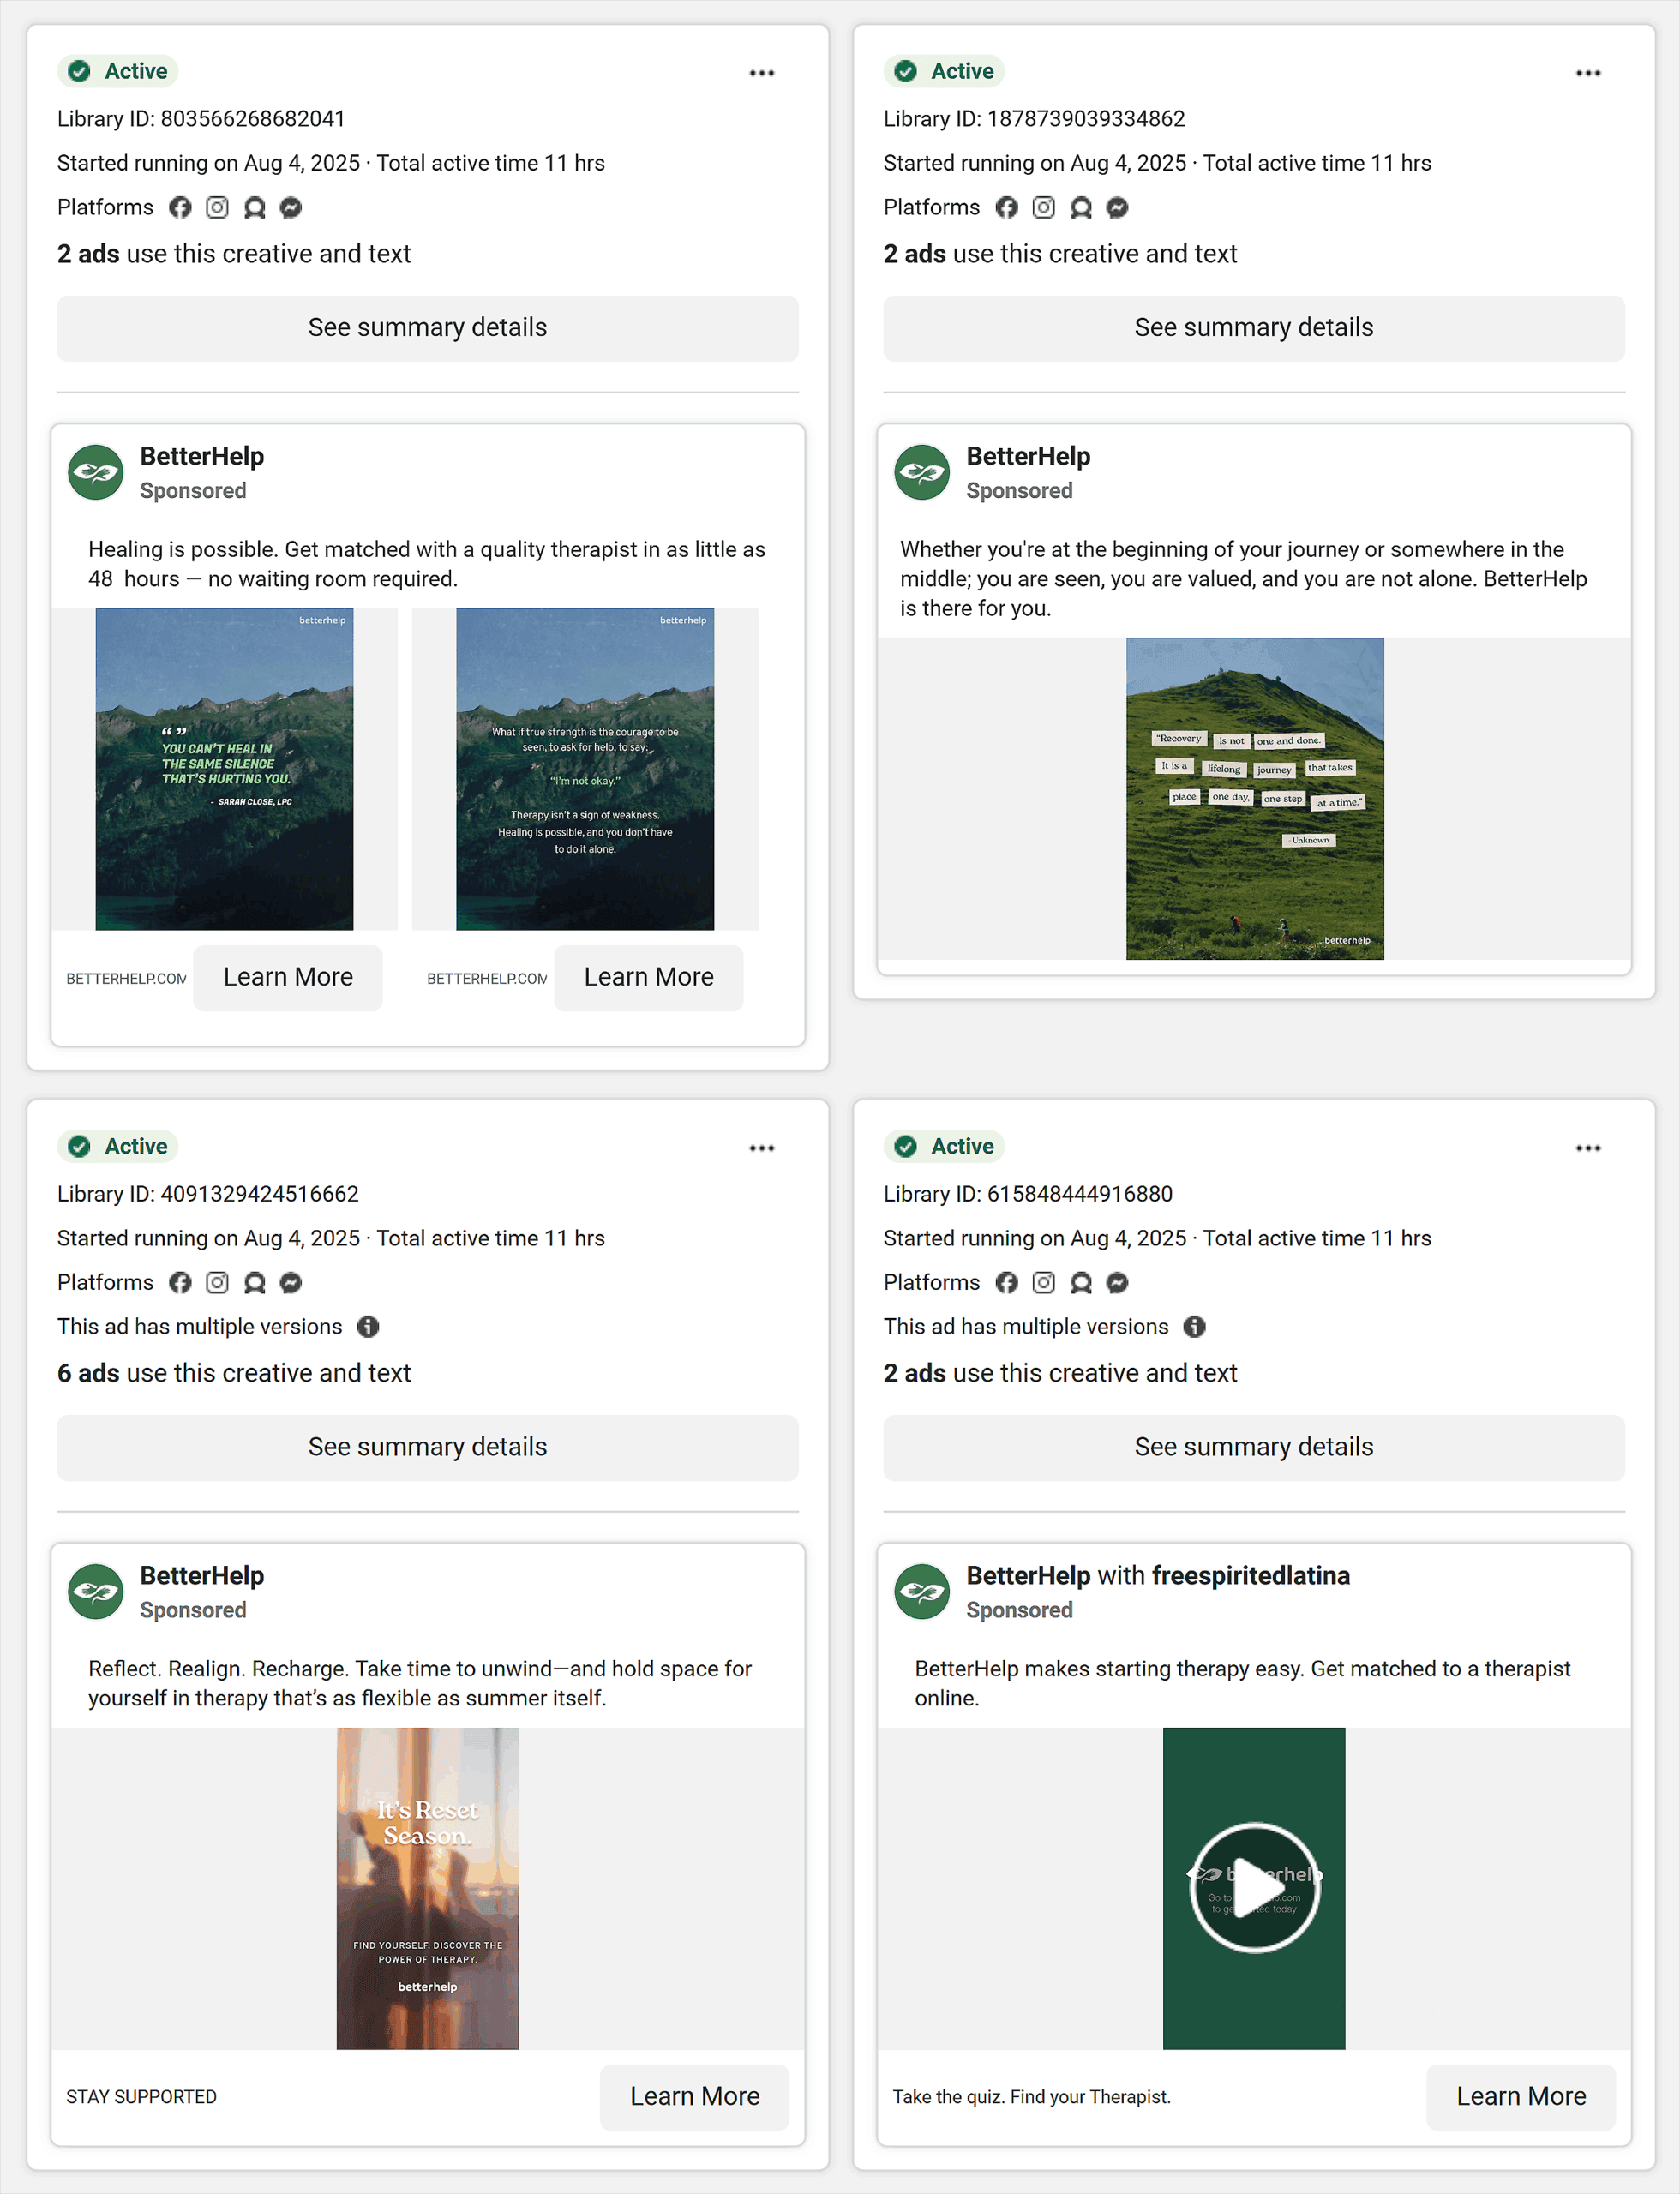The height and width of the screenshot is (2194, 1680).
Task: Click Learn More under 'You can't heal' image
Action: click(x=288, y=977)
